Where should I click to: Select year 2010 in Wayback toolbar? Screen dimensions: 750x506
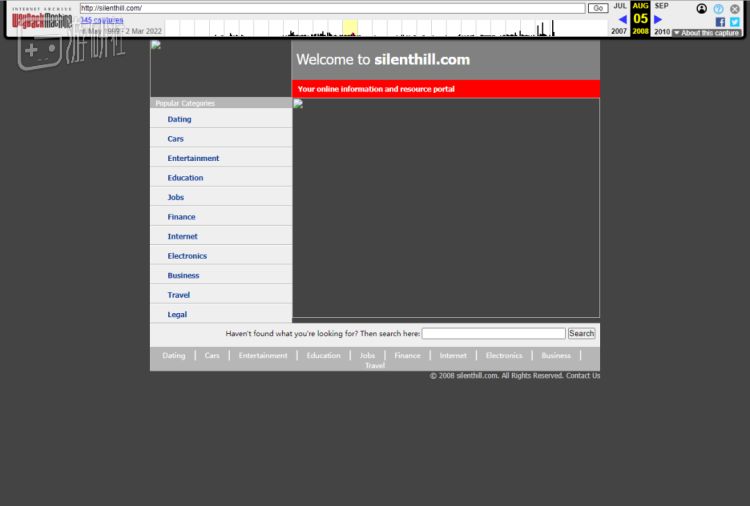pos(662,32)
